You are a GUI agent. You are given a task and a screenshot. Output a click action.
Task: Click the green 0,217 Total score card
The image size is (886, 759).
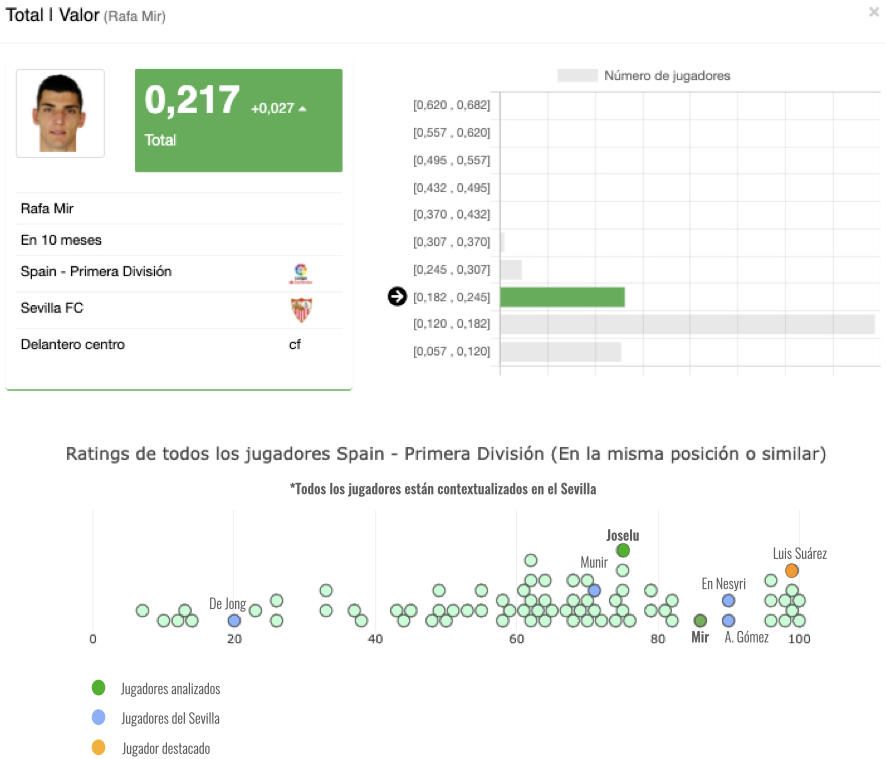pos(239,120)
